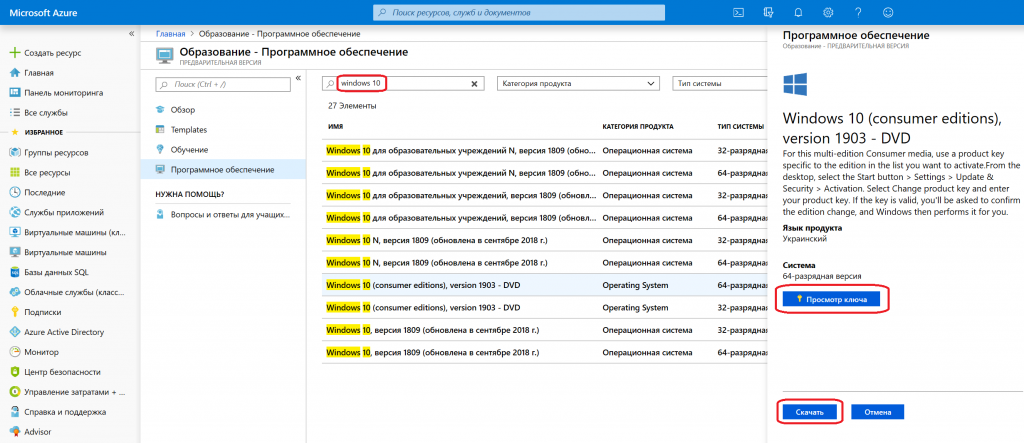Image resolution: width=1024 pixels, height=443 pixels.
Task: Select 64-bit Windows 10 N версия 1809 row
Action: (x=544, y=263)
